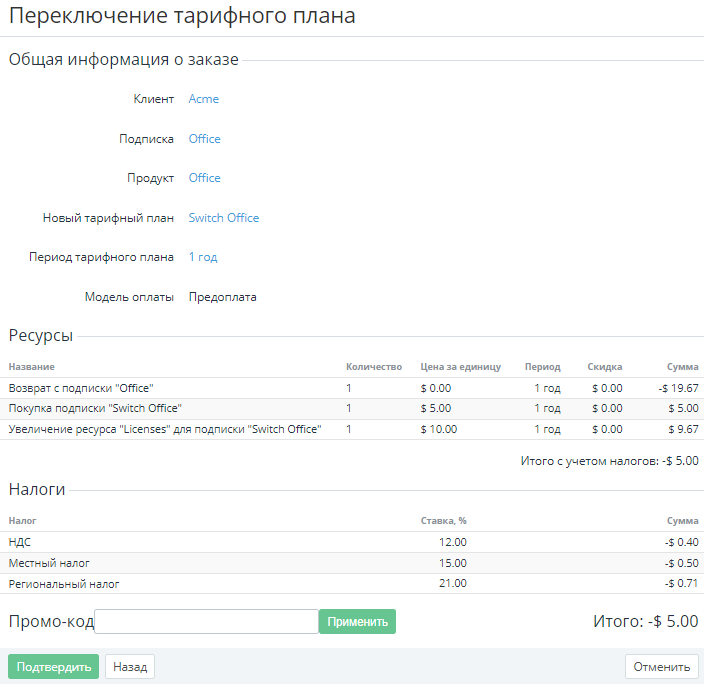Viewport: 704px width, 687px height.
Task: Open the Acme client link
Action: [x=203, y=99]
